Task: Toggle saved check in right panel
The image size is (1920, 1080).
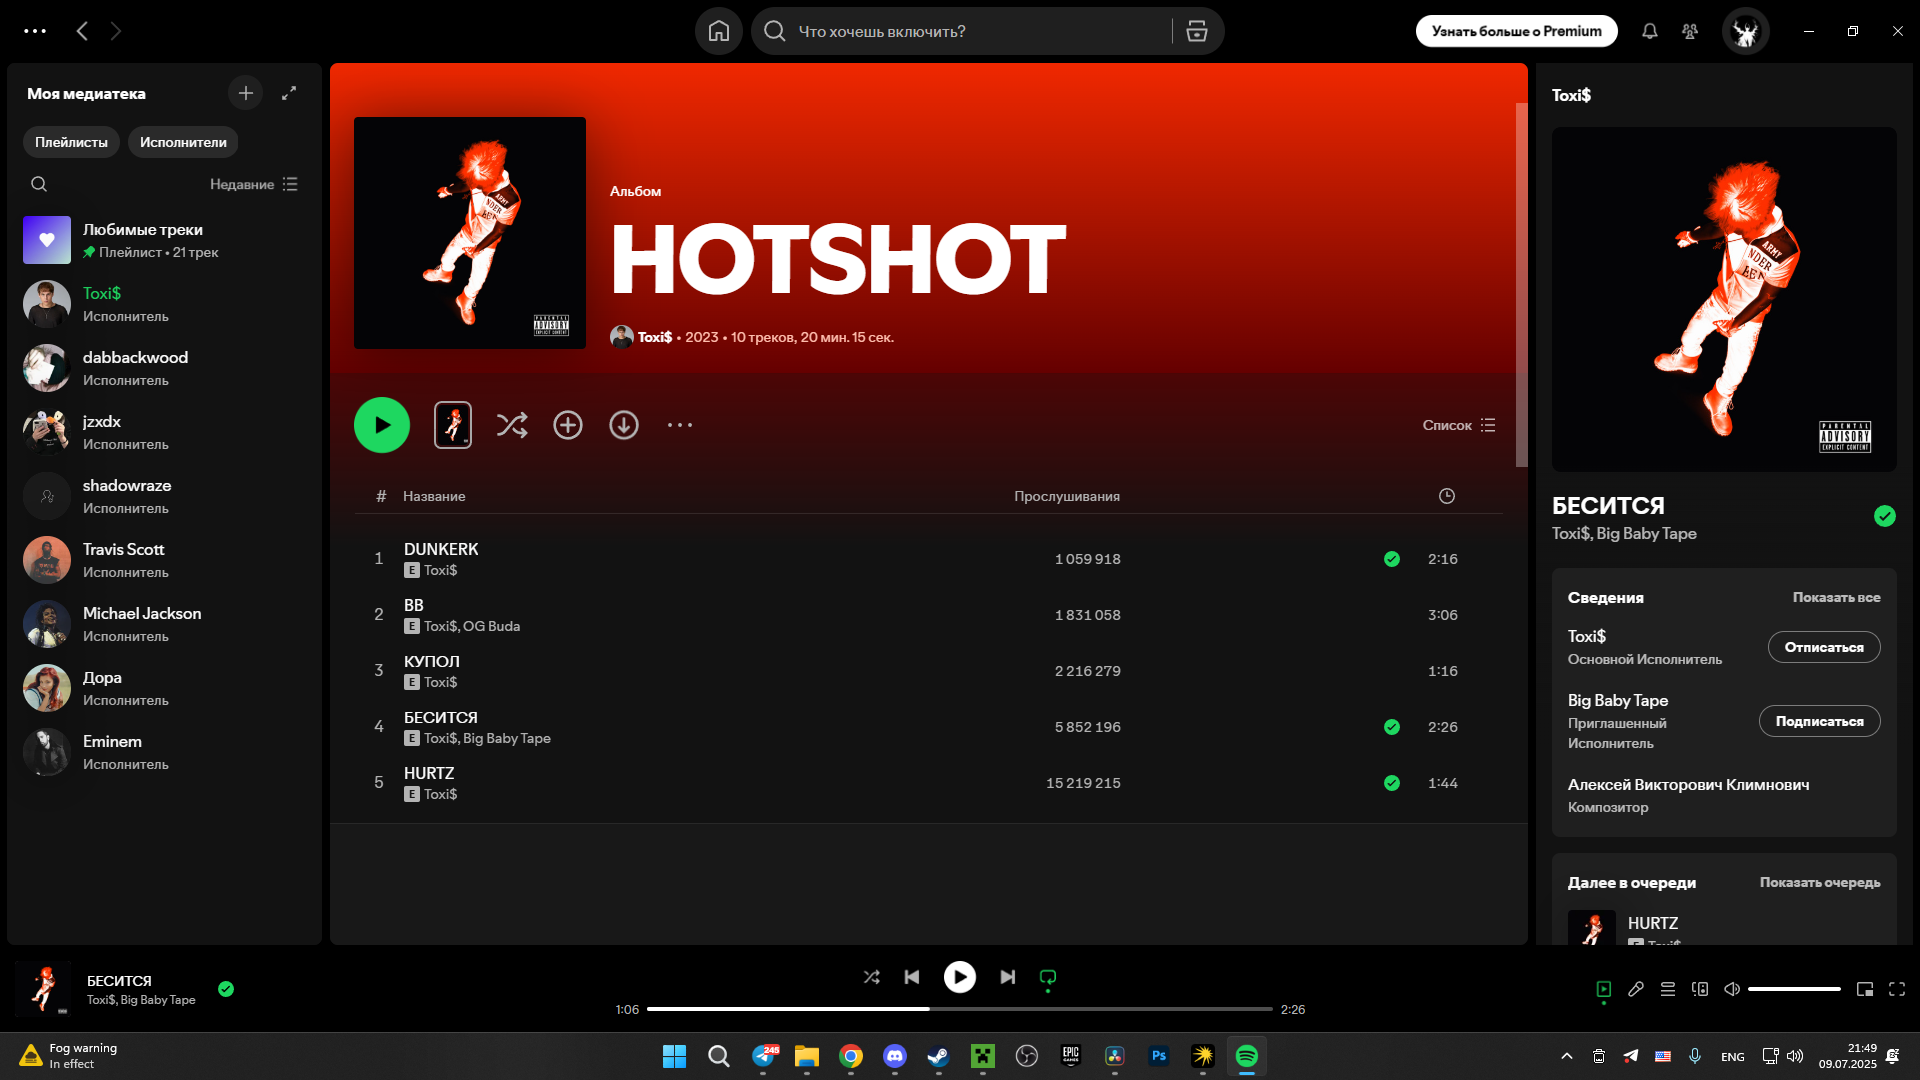Action: [1885, 516]
